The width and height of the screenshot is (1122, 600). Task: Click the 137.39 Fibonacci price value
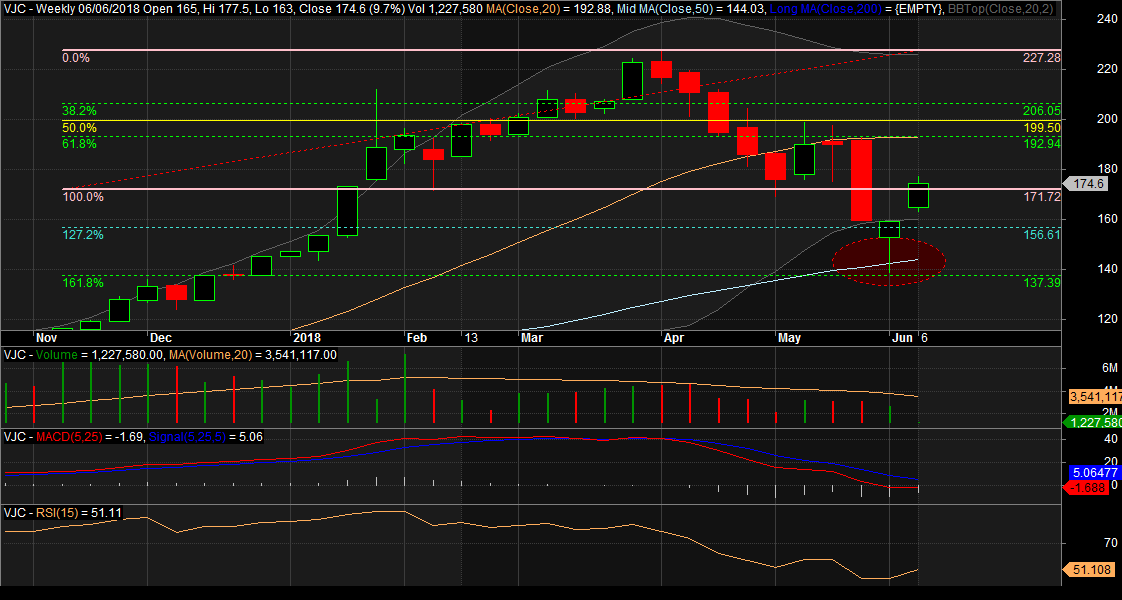[1041, 283]
